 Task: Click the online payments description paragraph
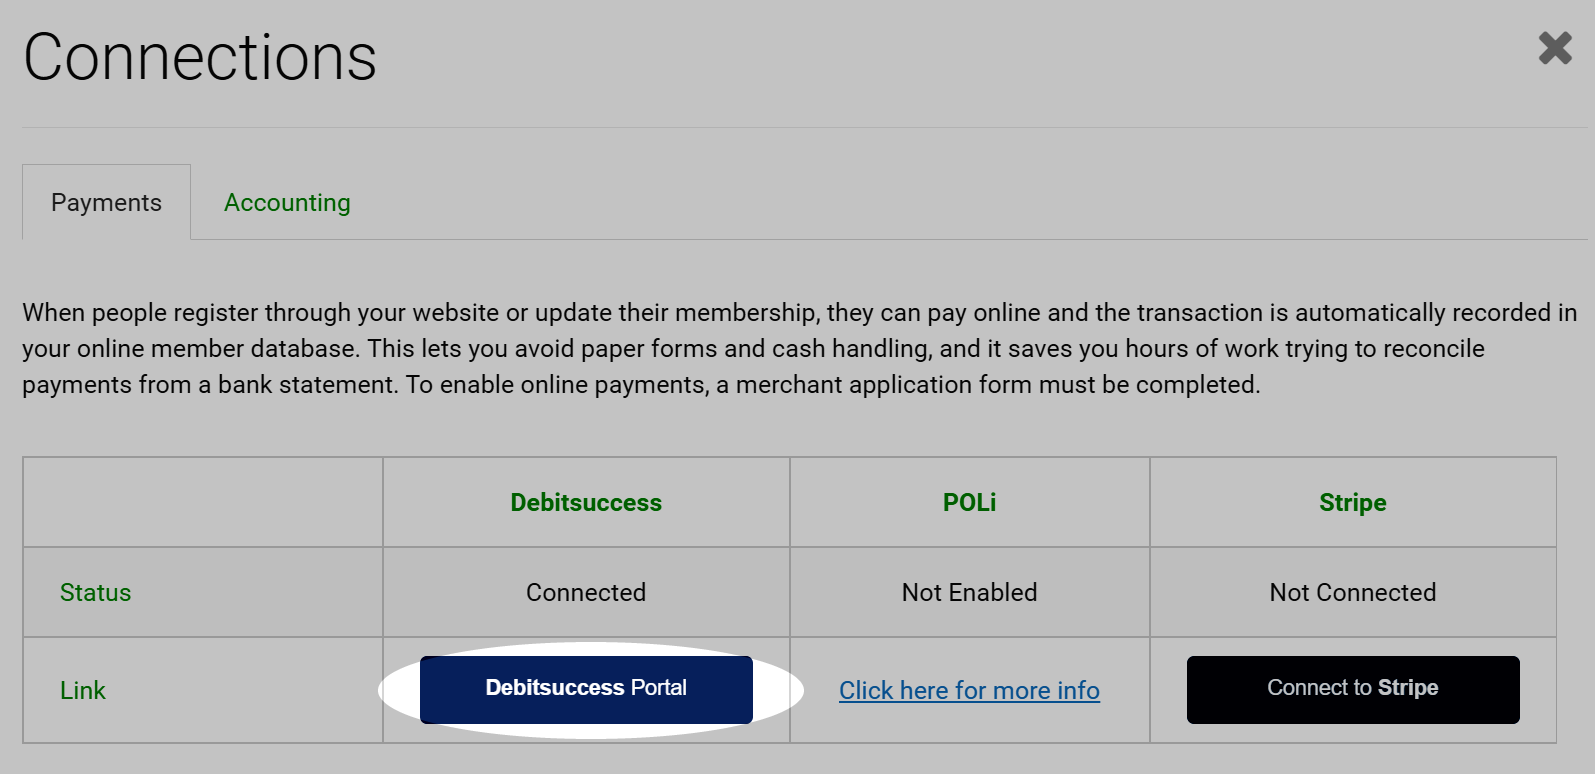[799, 348]
